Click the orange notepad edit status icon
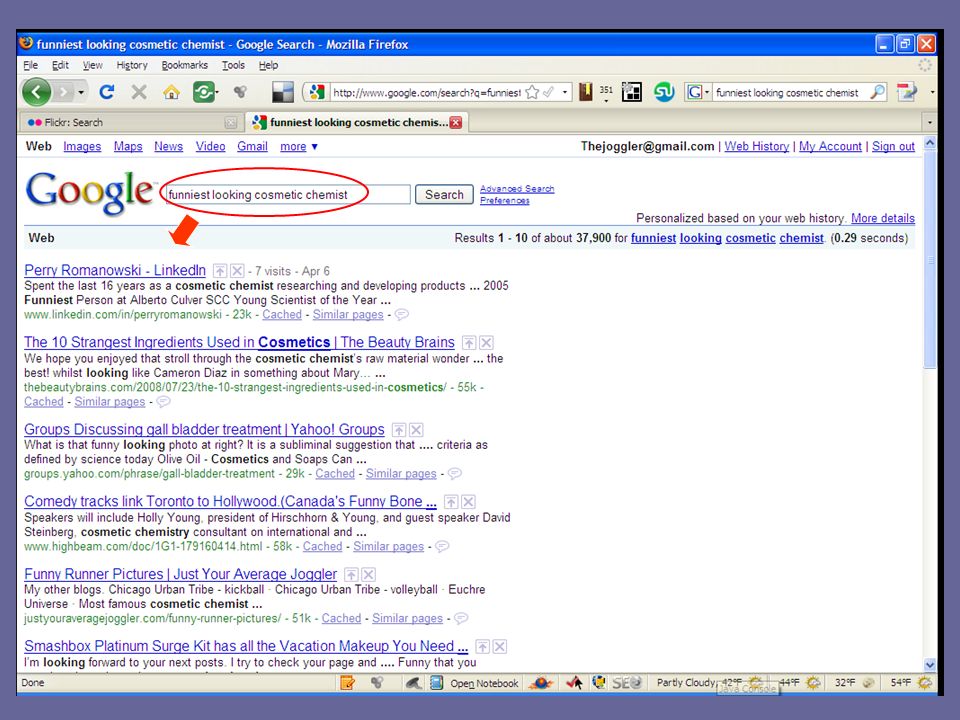 [347, 682]
